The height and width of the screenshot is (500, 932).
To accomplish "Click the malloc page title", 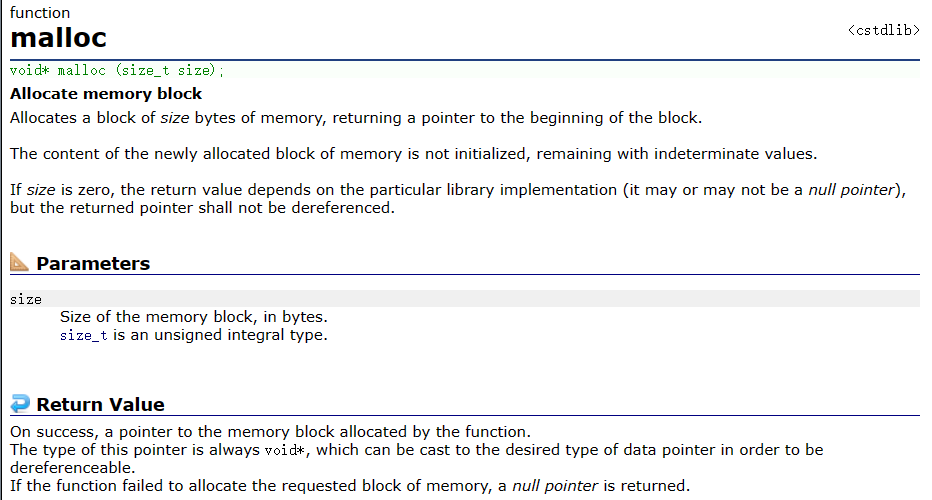I will pyautogui.click(x=58, y=38).
